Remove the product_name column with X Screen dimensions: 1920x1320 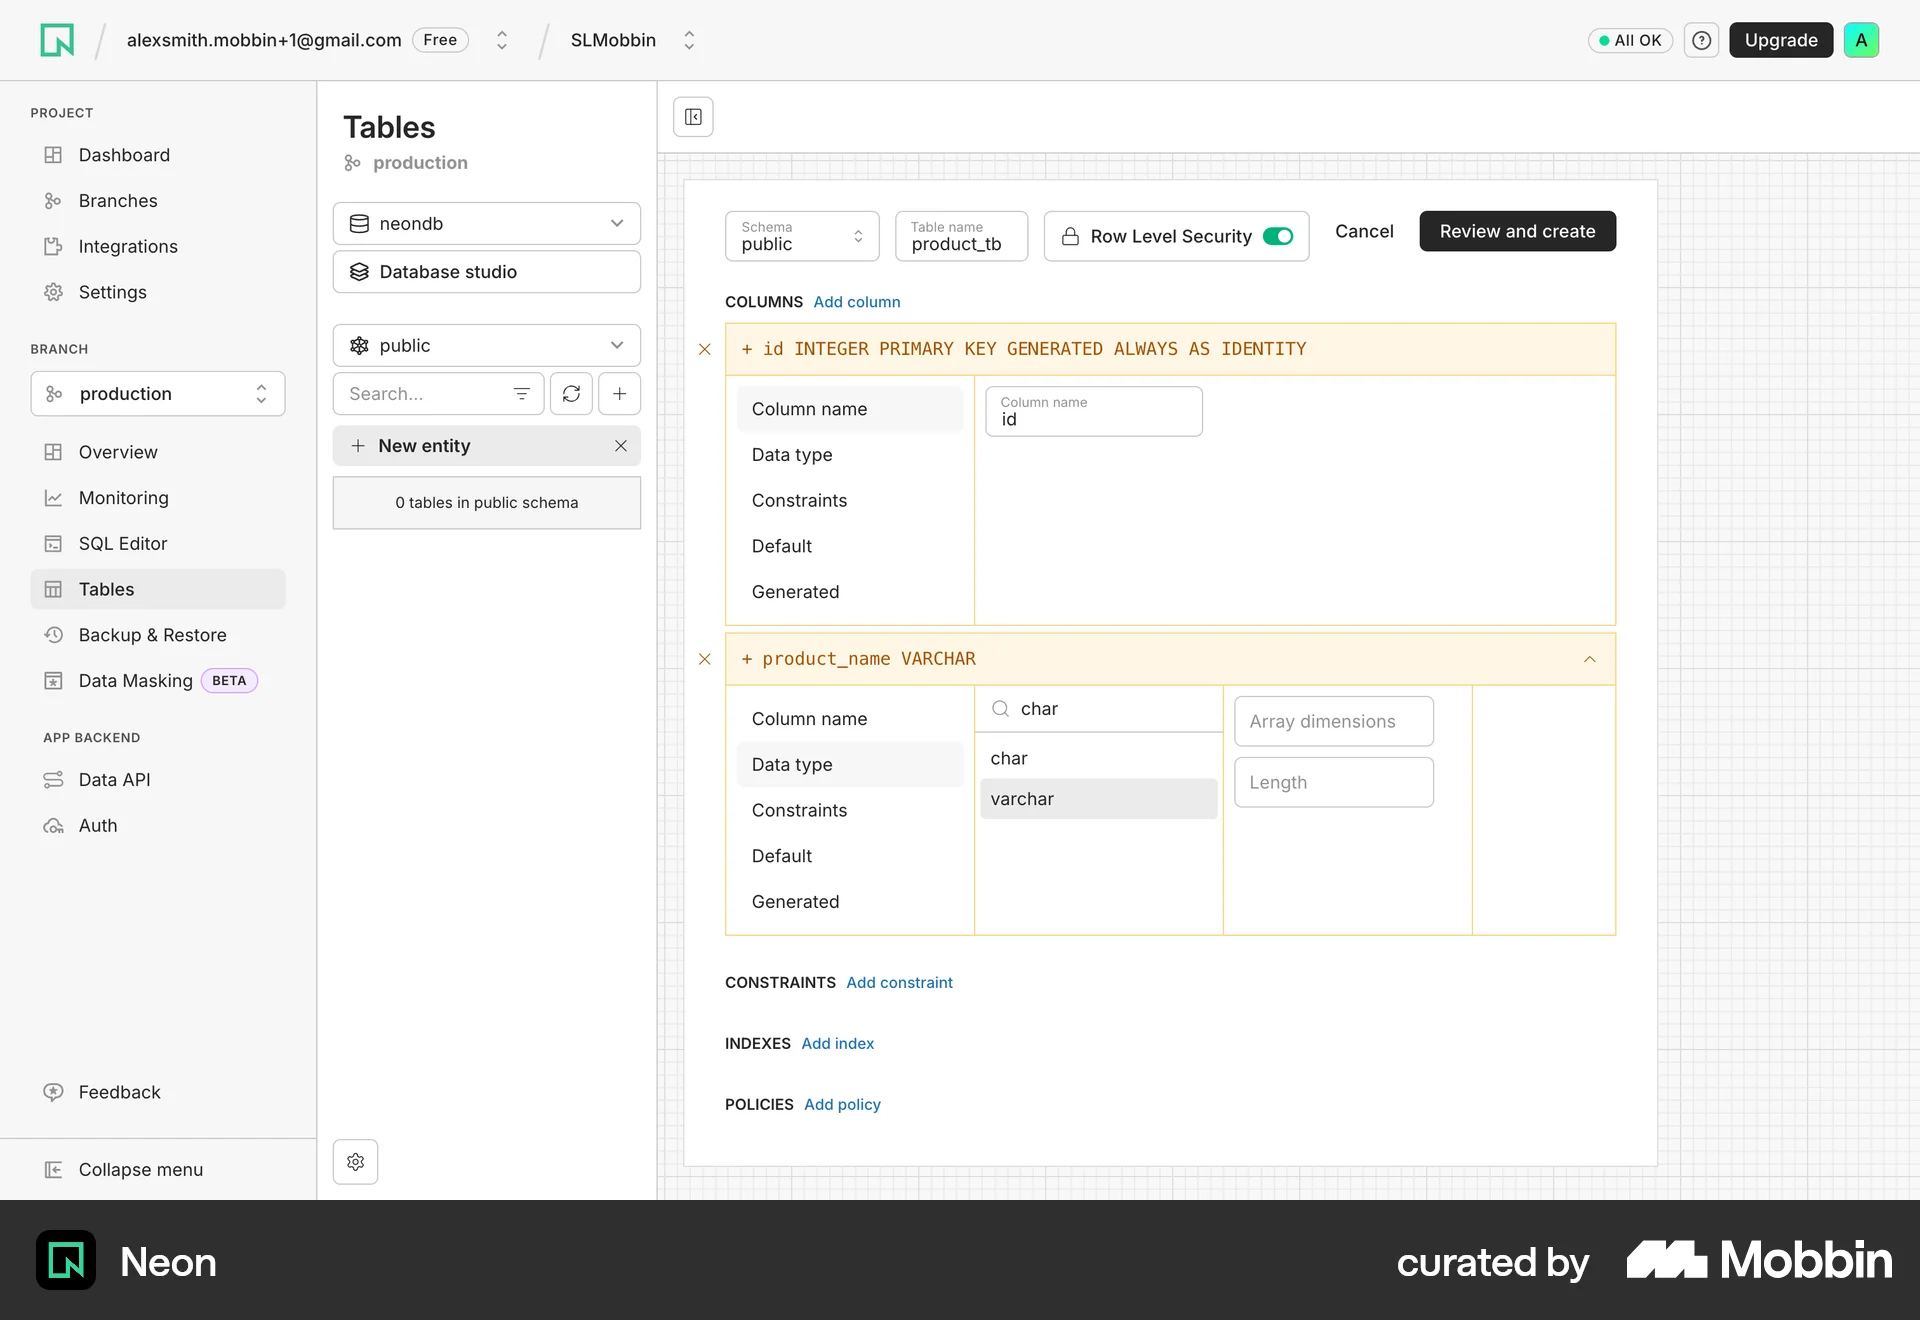tap(705, 659)
